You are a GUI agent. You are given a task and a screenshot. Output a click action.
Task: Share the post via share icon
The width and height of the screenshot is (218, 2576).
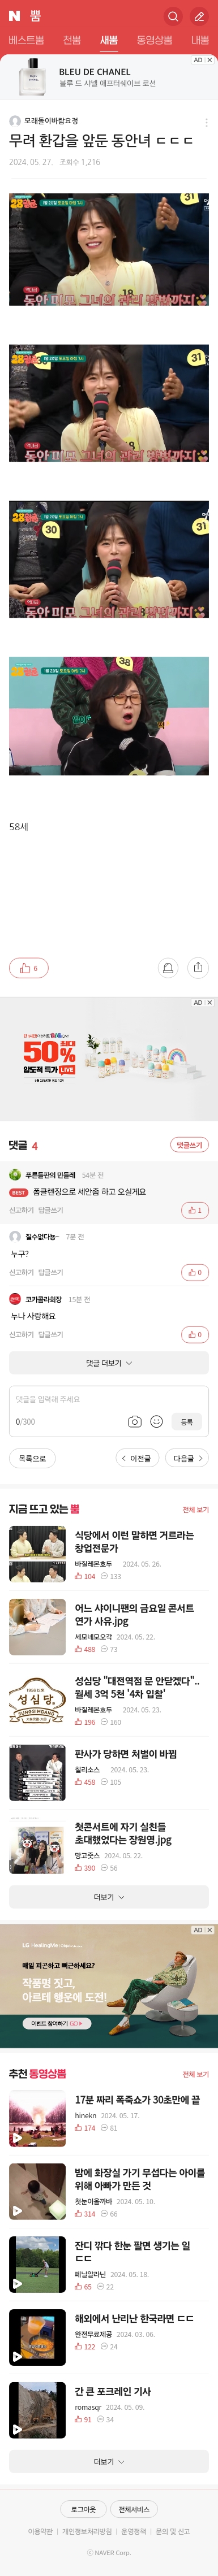[x=198, y=968]
